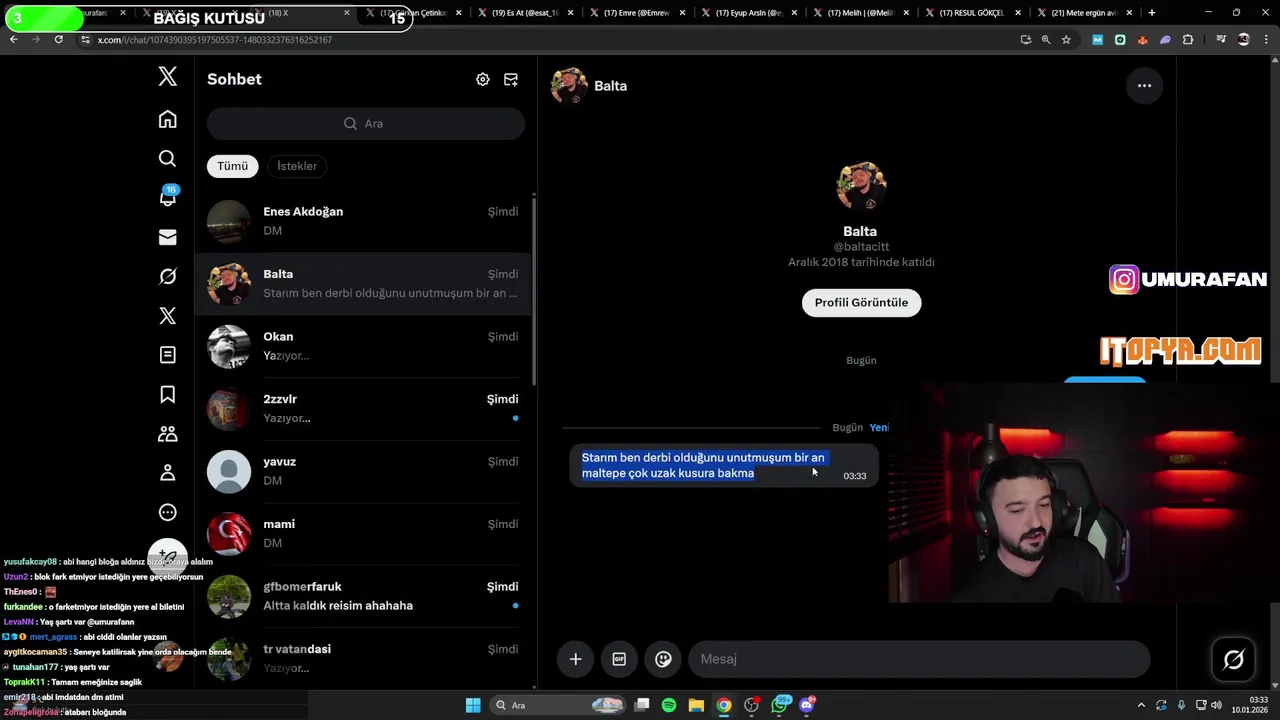Open Profile person icon in sidebar
1280x720 pixels.
(167, 472)
